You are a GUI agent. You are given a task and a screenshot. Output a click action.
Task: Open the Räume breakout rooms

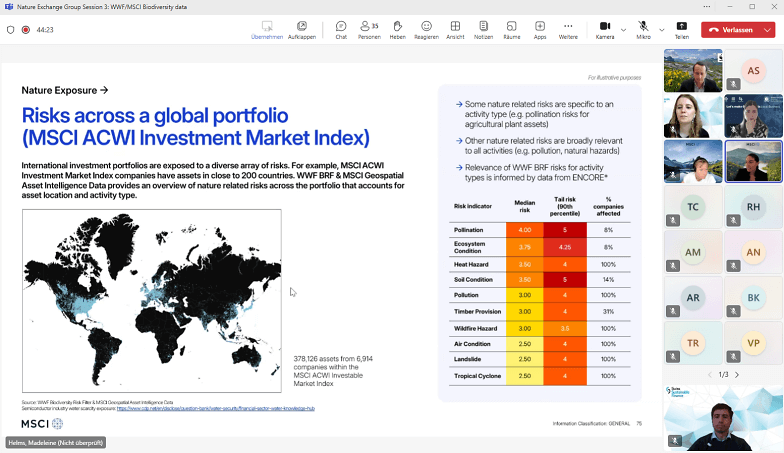point(511,29)
